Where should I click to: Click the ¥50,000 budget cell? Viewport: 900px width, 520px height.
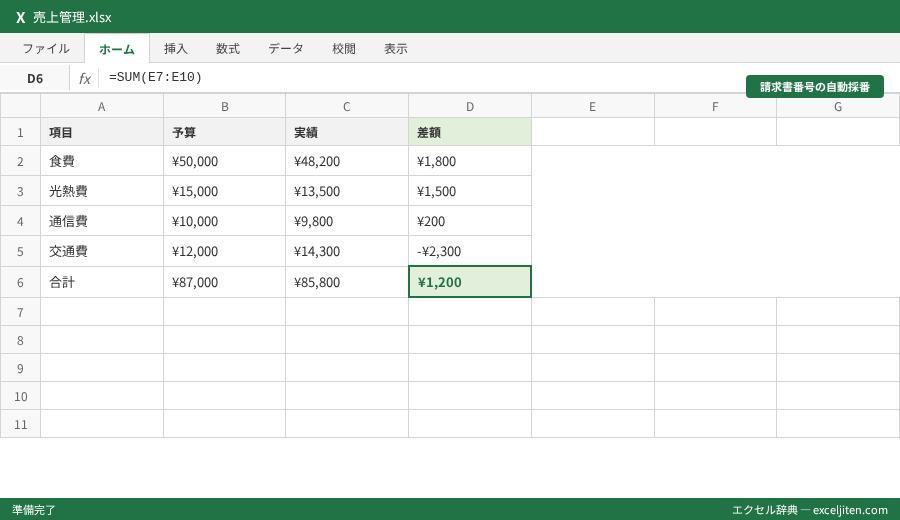point(224,161)
